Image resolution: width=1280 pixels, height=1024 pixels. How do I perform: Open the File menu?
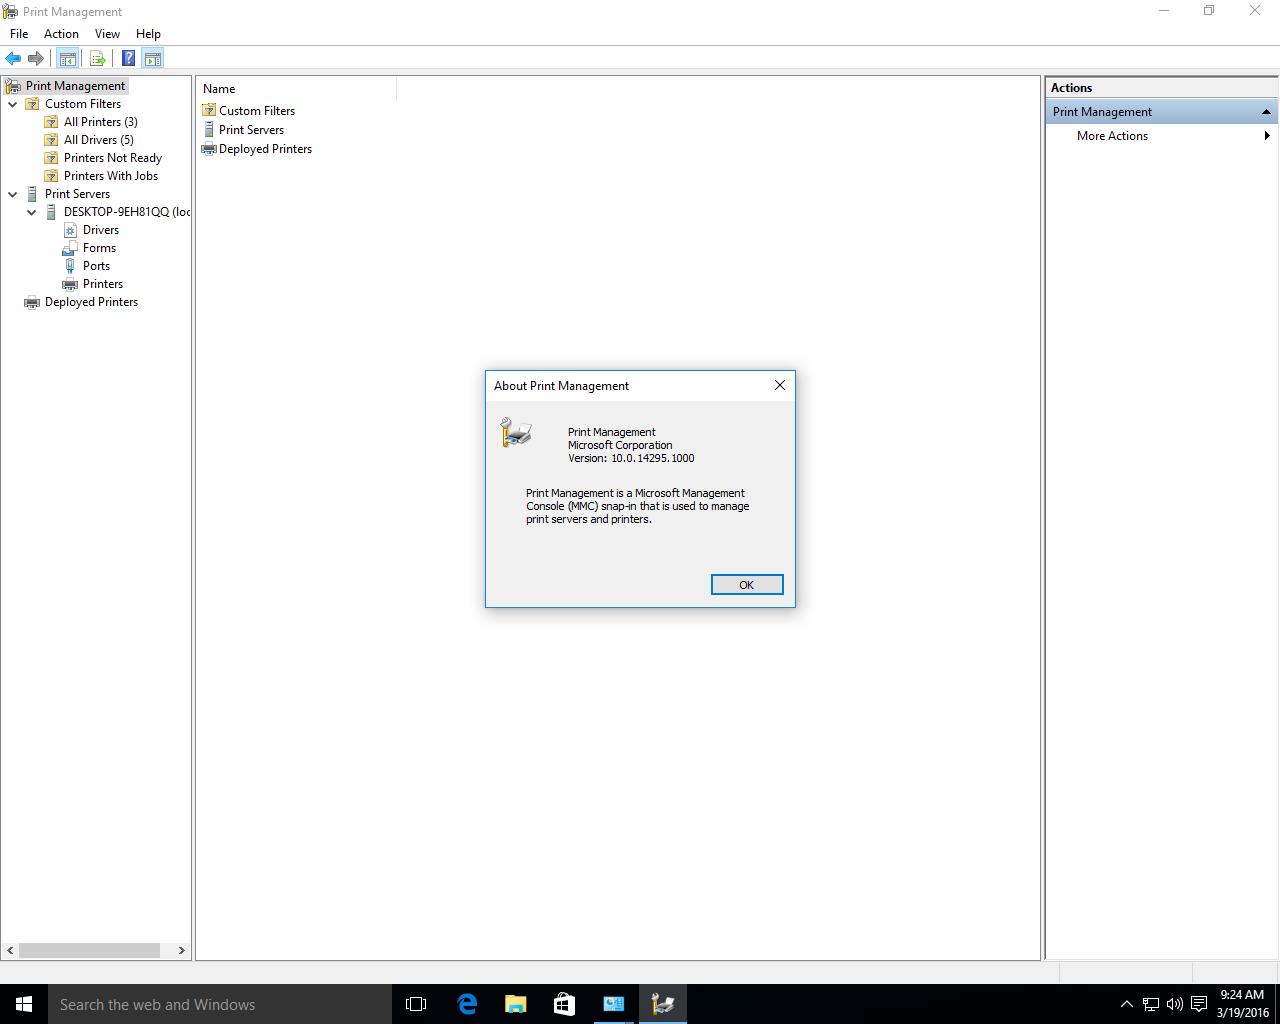tap(19, 34)
